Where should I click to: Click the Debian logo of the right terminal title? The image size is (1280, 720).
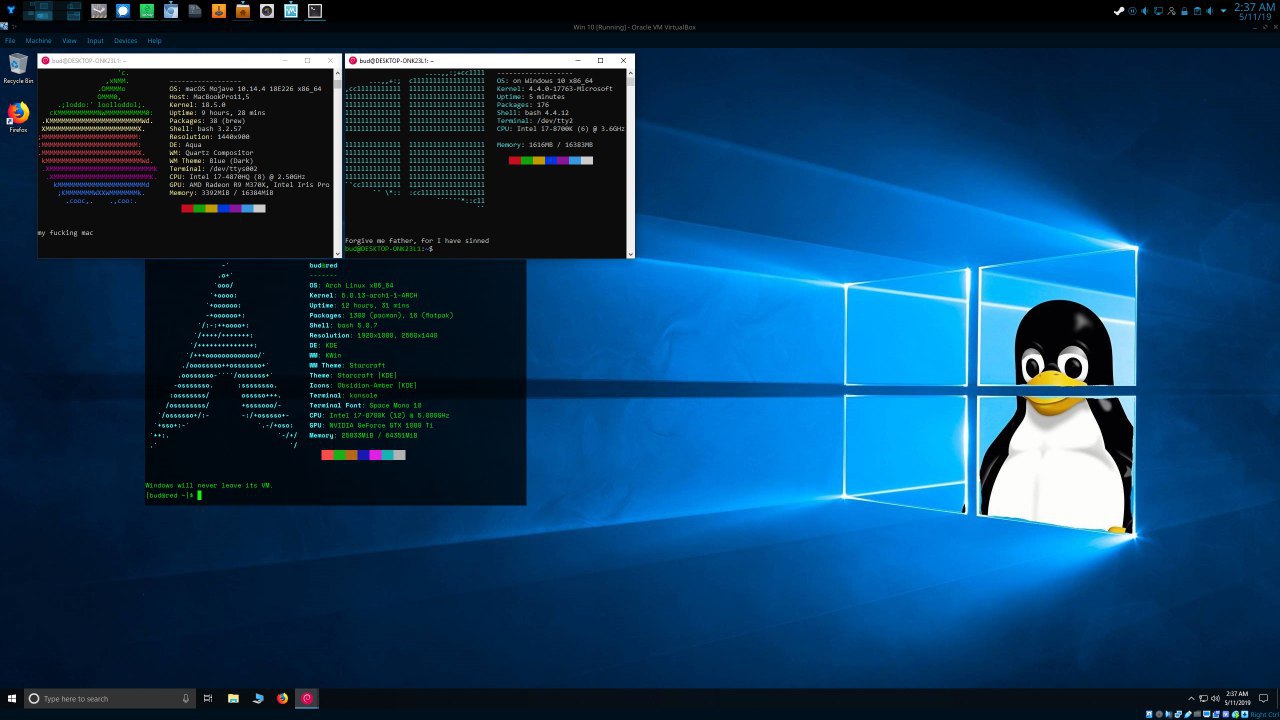coord(353,60)
